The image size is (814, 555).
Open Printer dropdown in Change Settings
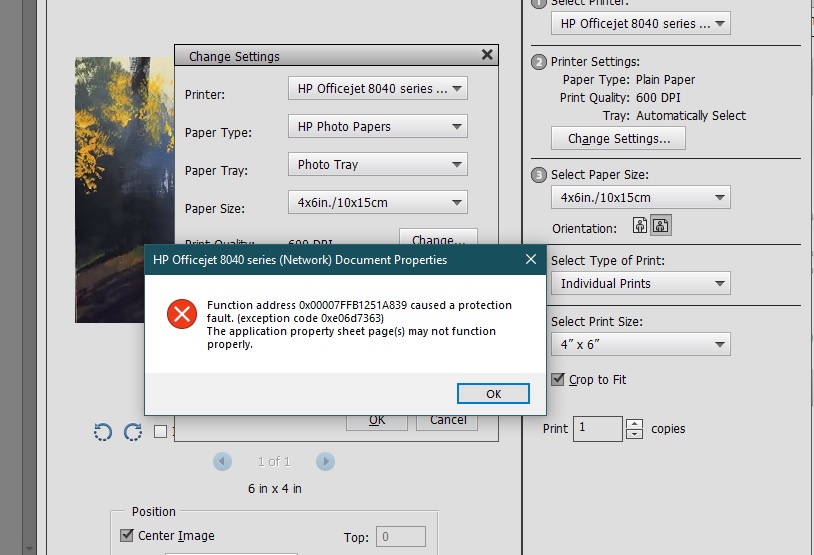coord(378,88)
